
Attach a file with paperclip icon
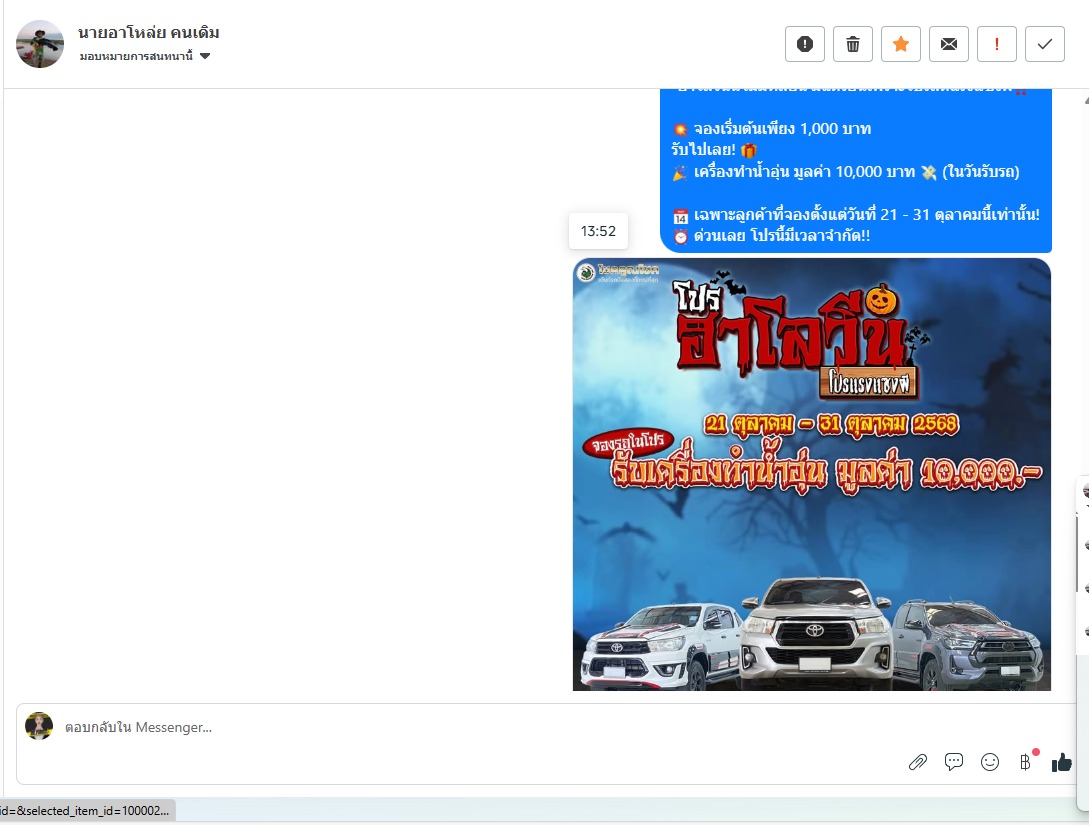pyautogui.click(x=917, y=762)
